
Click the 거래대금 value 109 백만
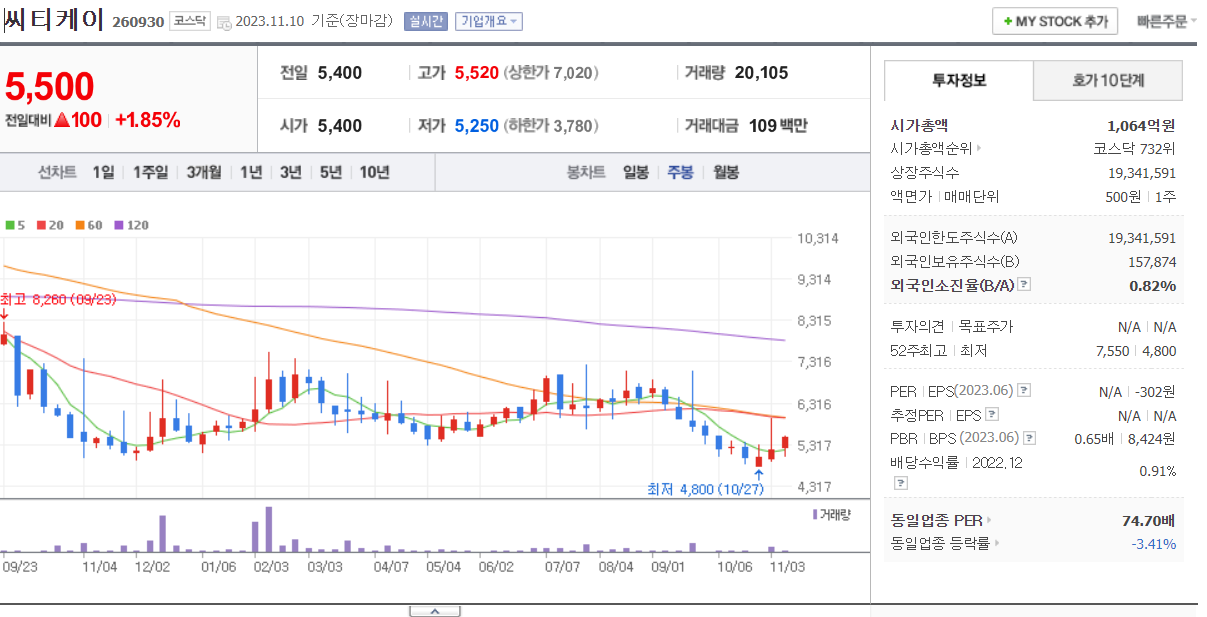coord(778,126)
